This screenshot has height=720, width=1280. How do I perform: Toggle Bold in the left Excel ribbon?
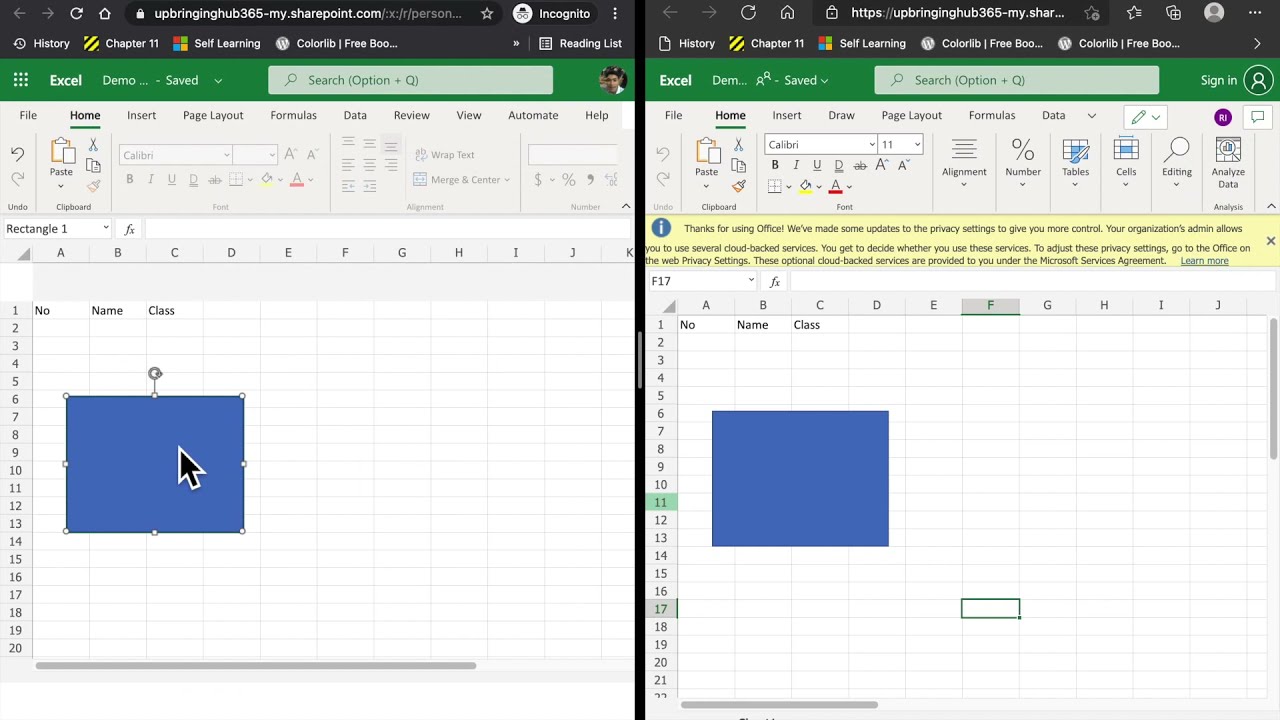point(129,180)
